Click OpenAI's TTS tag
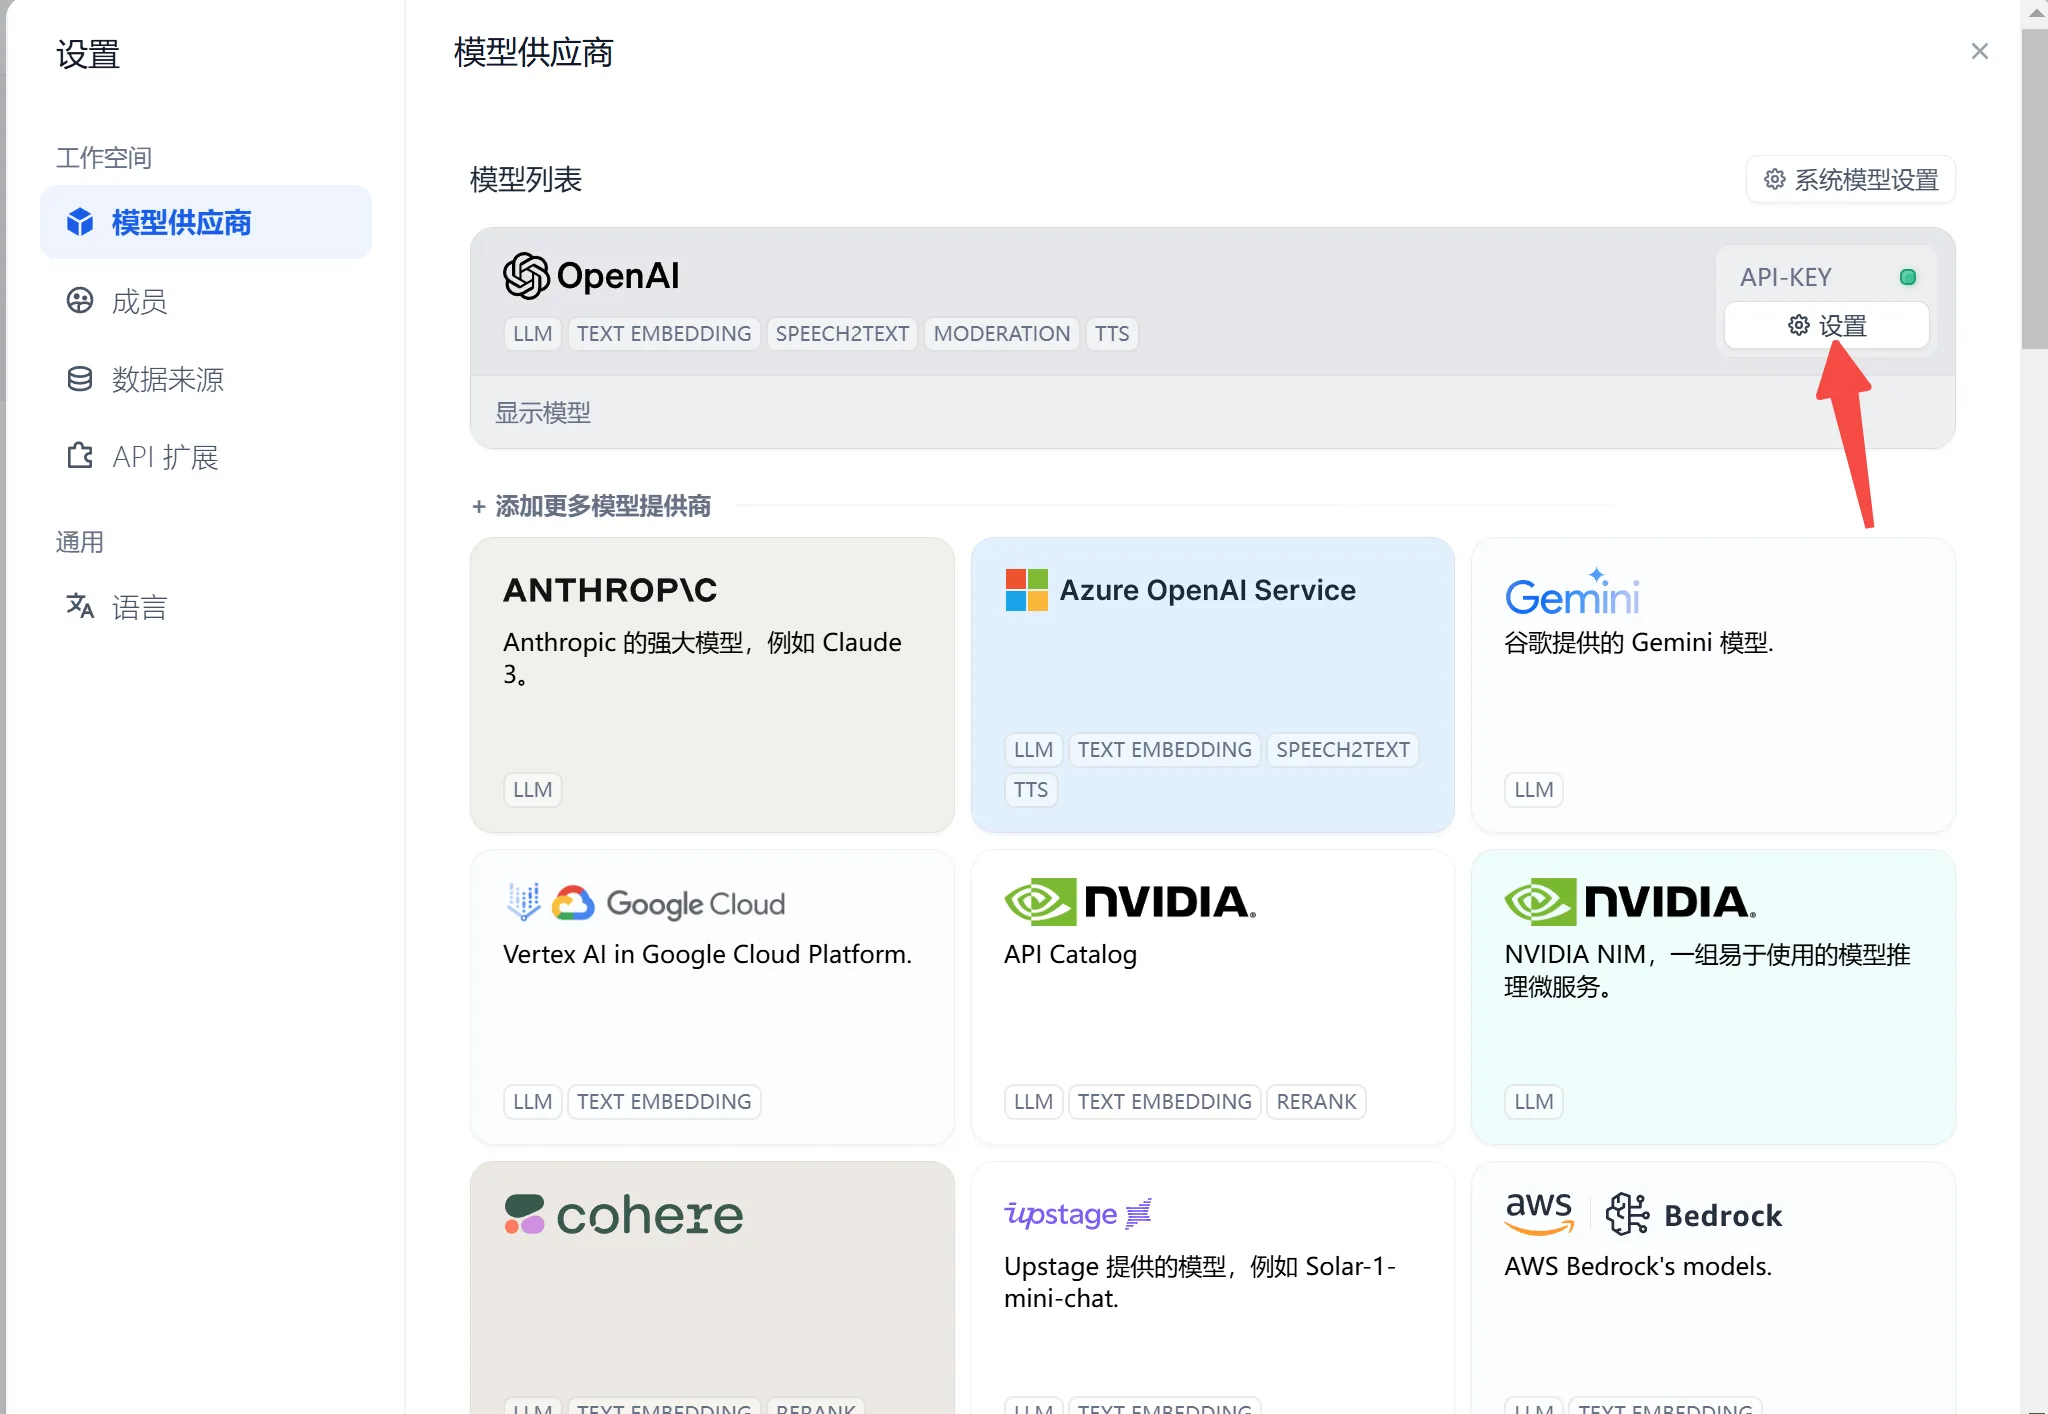This screenshot has width=2048, height=1414. [x=1112, y=334]
